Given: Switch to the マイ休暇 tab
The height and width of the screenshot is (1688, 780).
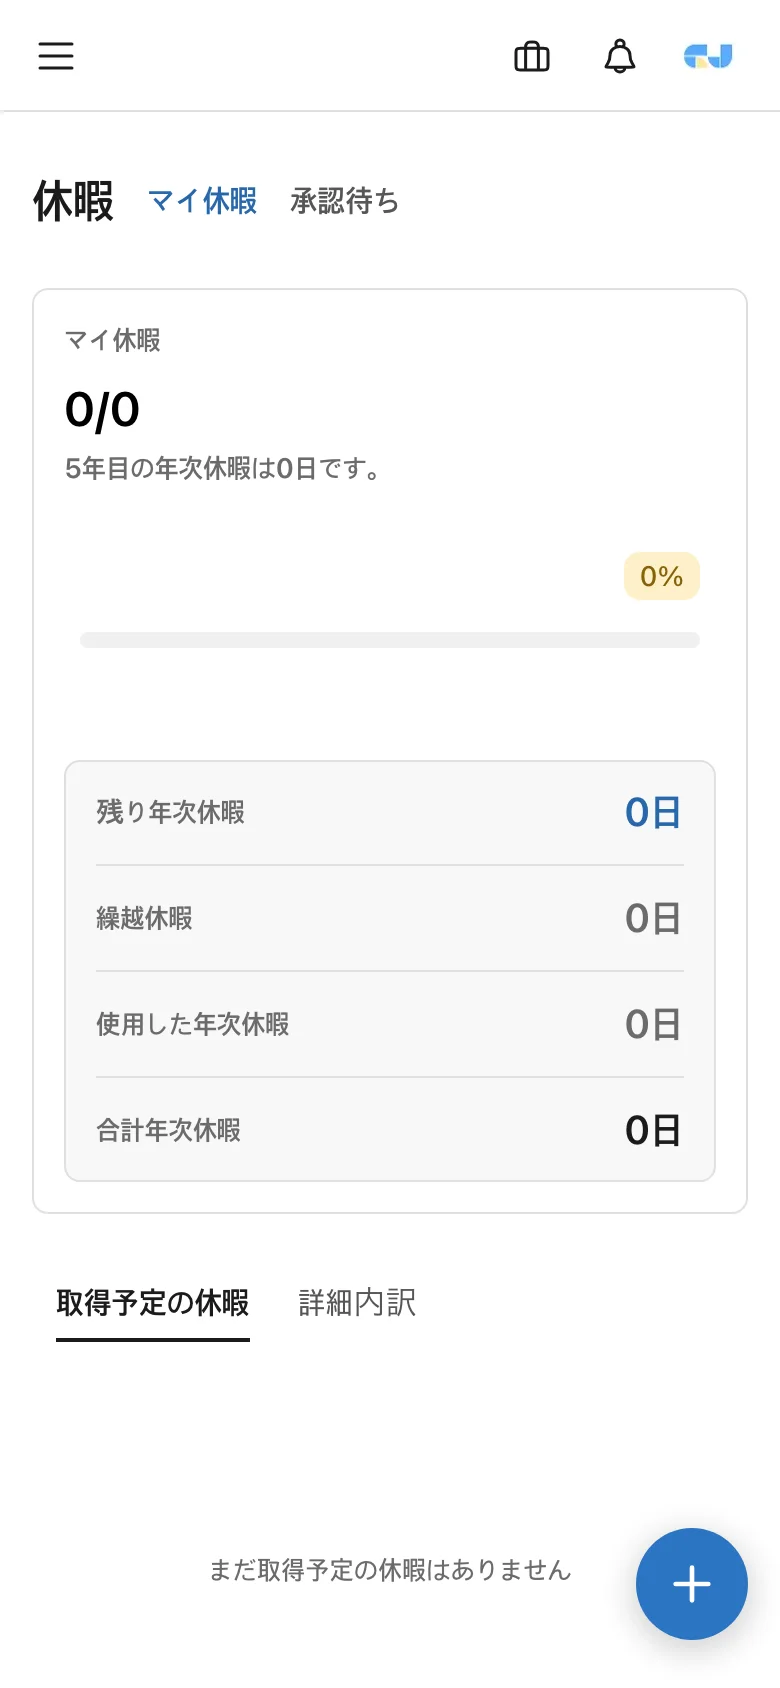Looking at the screenshot, I should [203, 201].
